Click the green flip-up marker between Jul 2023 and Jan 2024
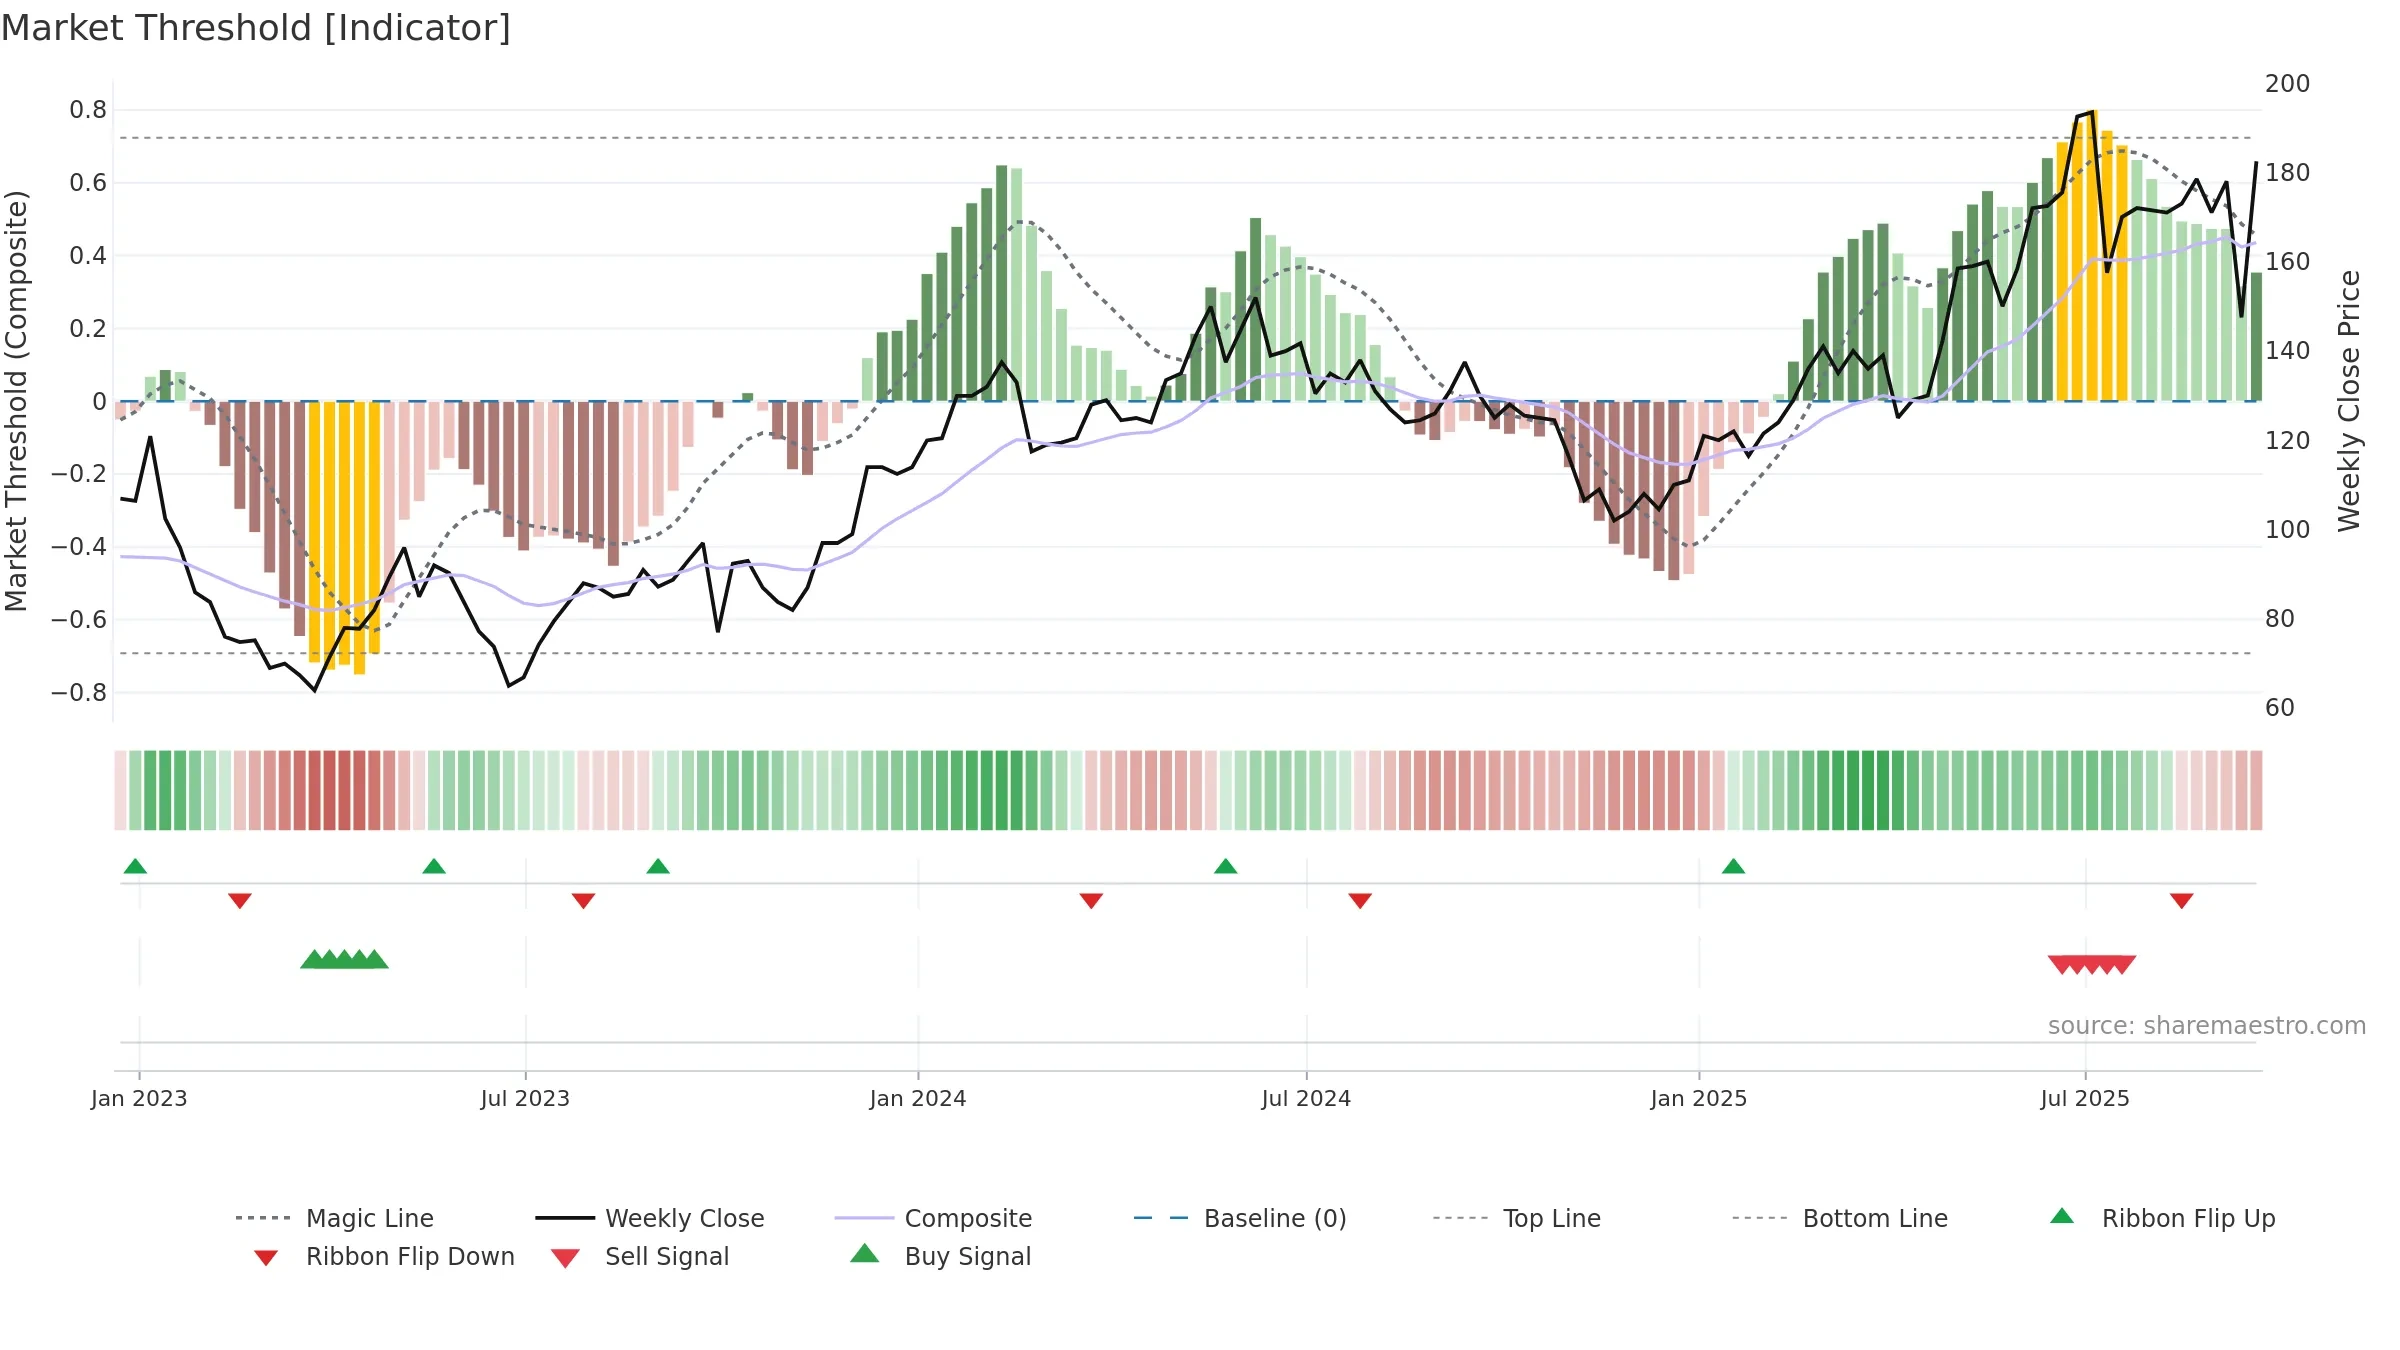2400x1350 pixels. point(658,866)
